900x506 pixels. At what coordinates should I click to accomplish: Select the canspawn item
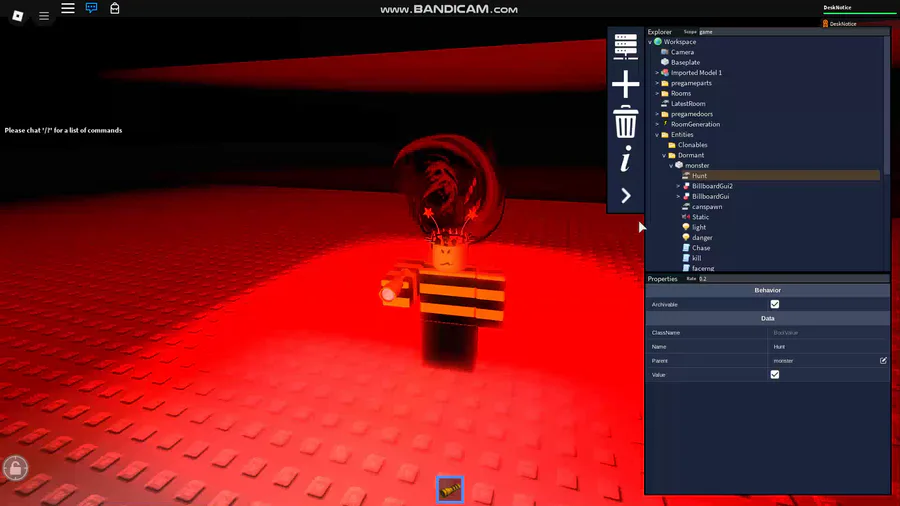click(707, 207)
